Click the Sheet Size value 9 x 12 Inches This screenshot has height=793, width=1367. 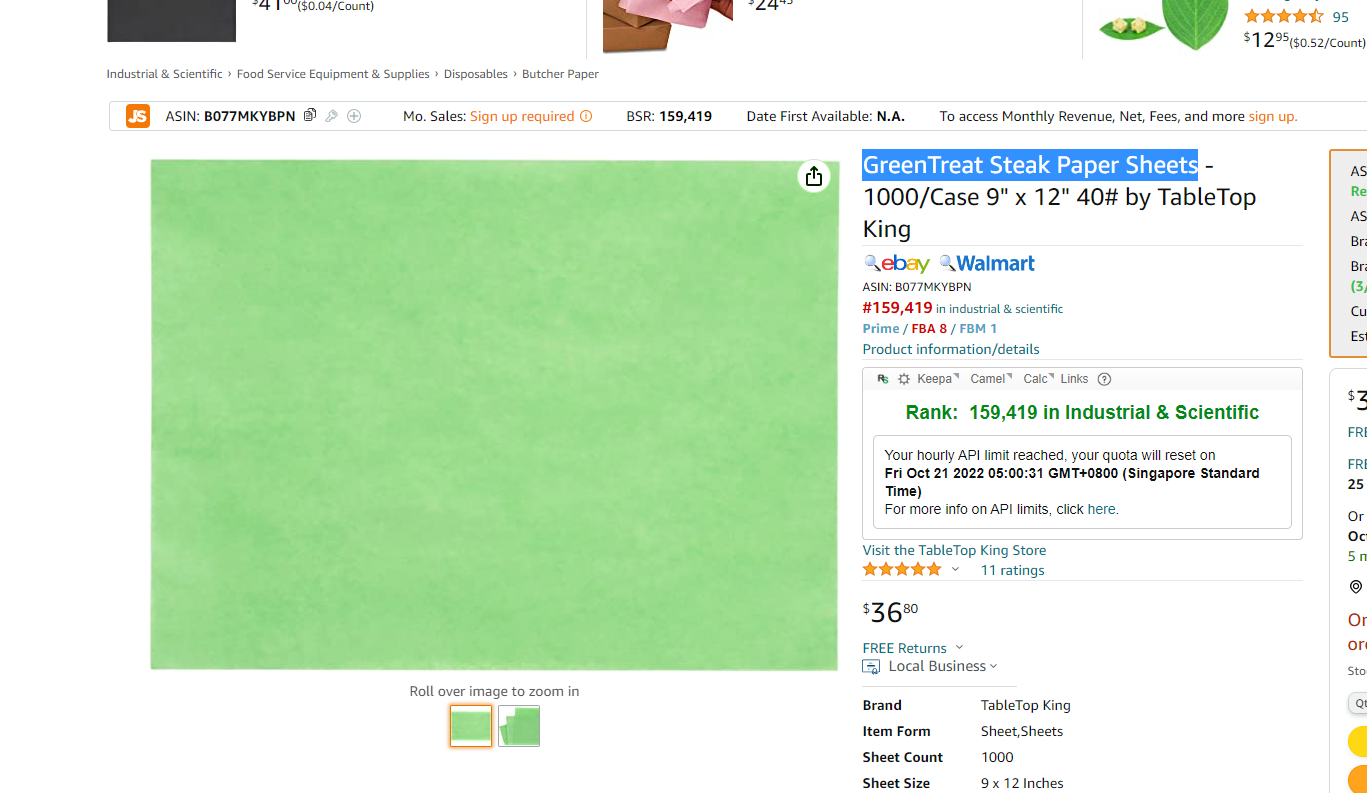coord(1022,783)
